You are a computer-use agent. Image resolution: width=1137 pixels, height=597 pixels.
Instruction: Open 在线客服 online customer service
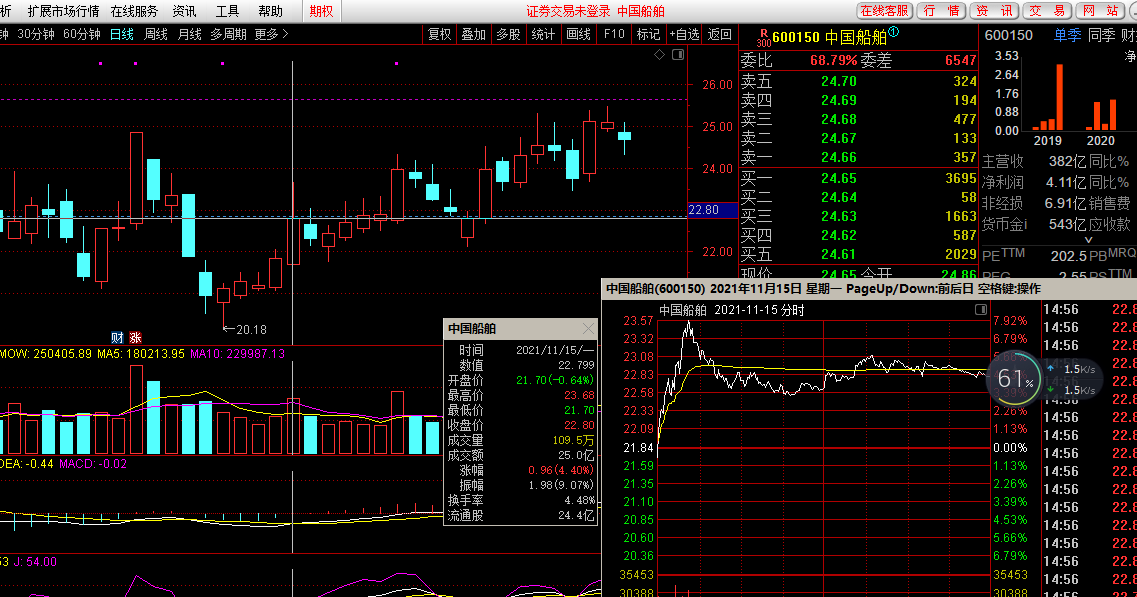[x=884, y=11]
